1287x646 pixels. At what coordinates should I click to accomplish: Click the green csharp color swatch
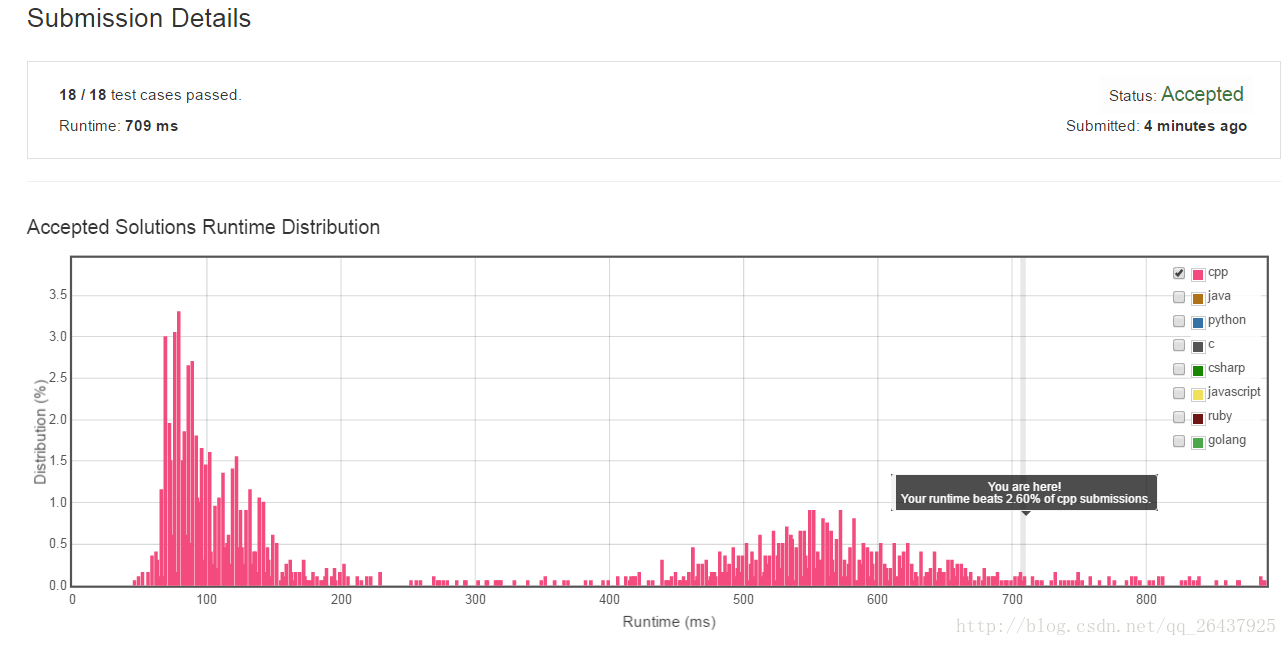coord(1198,370)
